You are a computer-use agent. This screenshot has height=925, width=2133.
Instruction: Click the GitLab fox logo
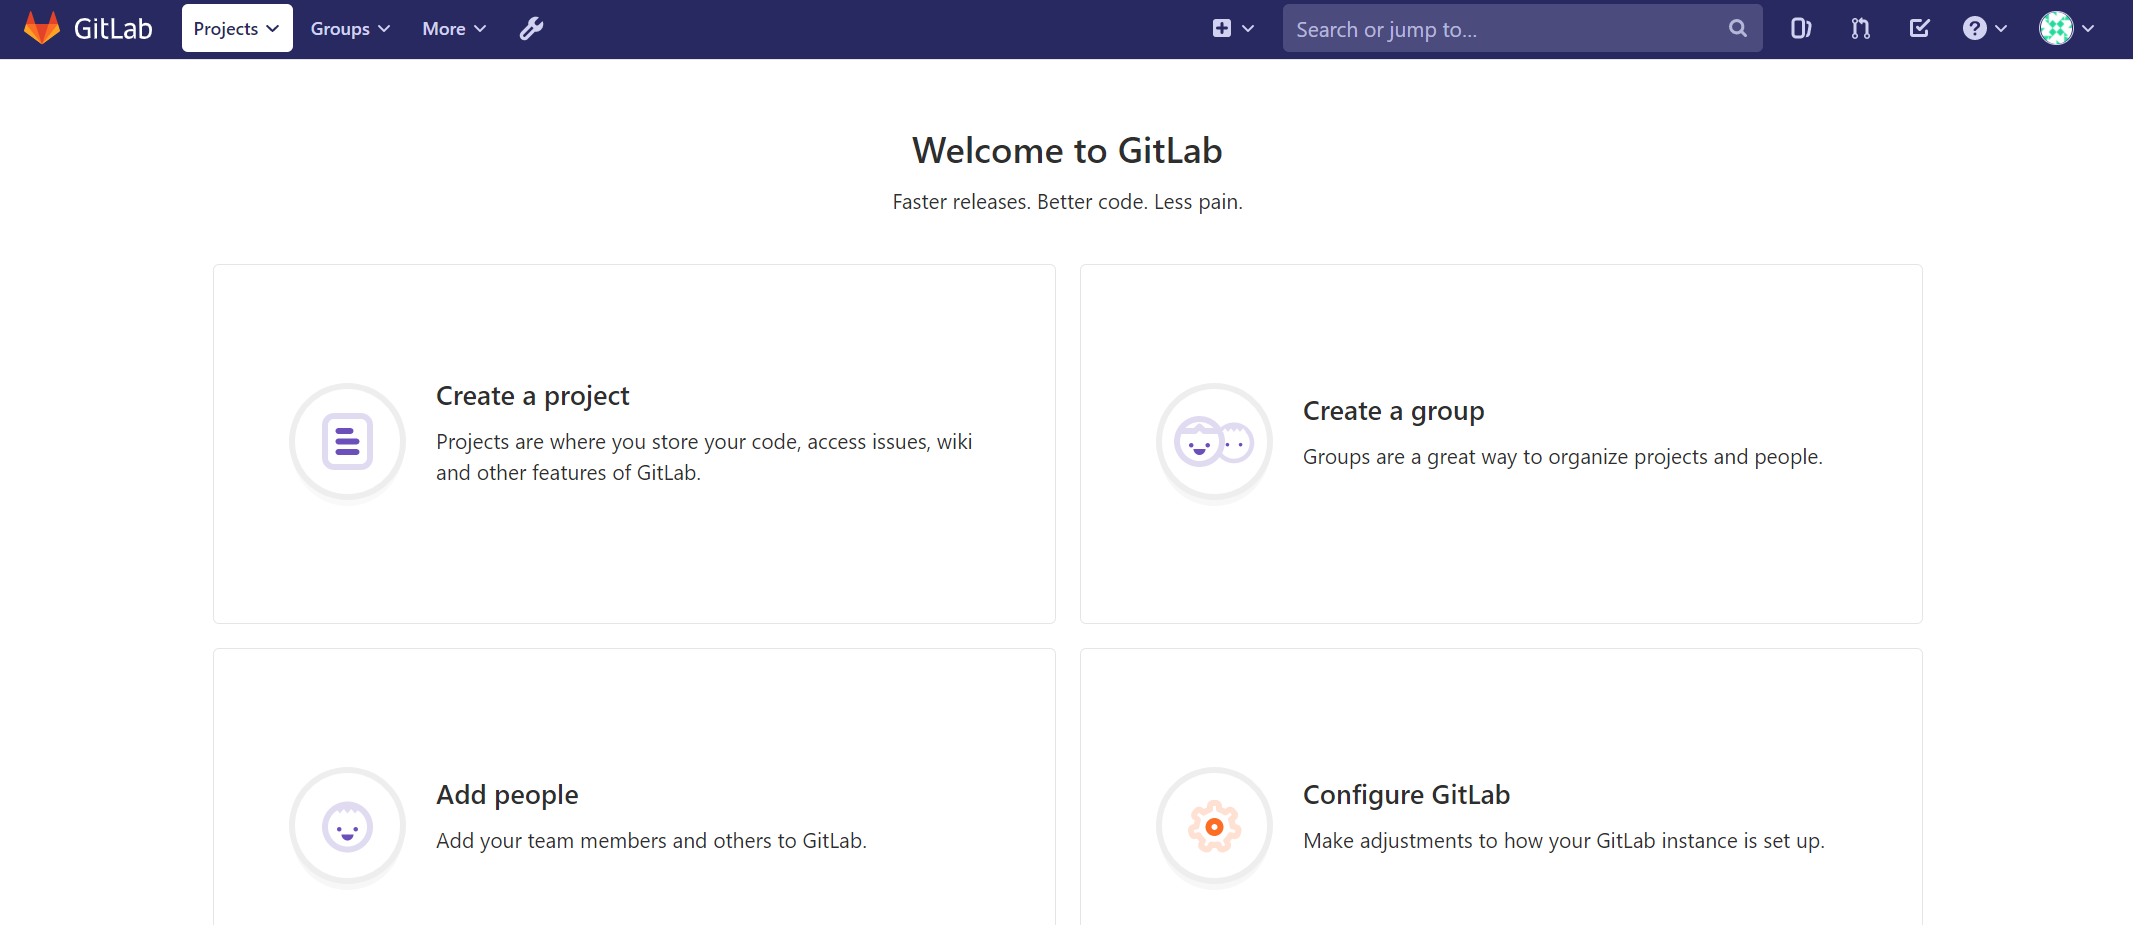pyautogui.click(x=42, y=28)
